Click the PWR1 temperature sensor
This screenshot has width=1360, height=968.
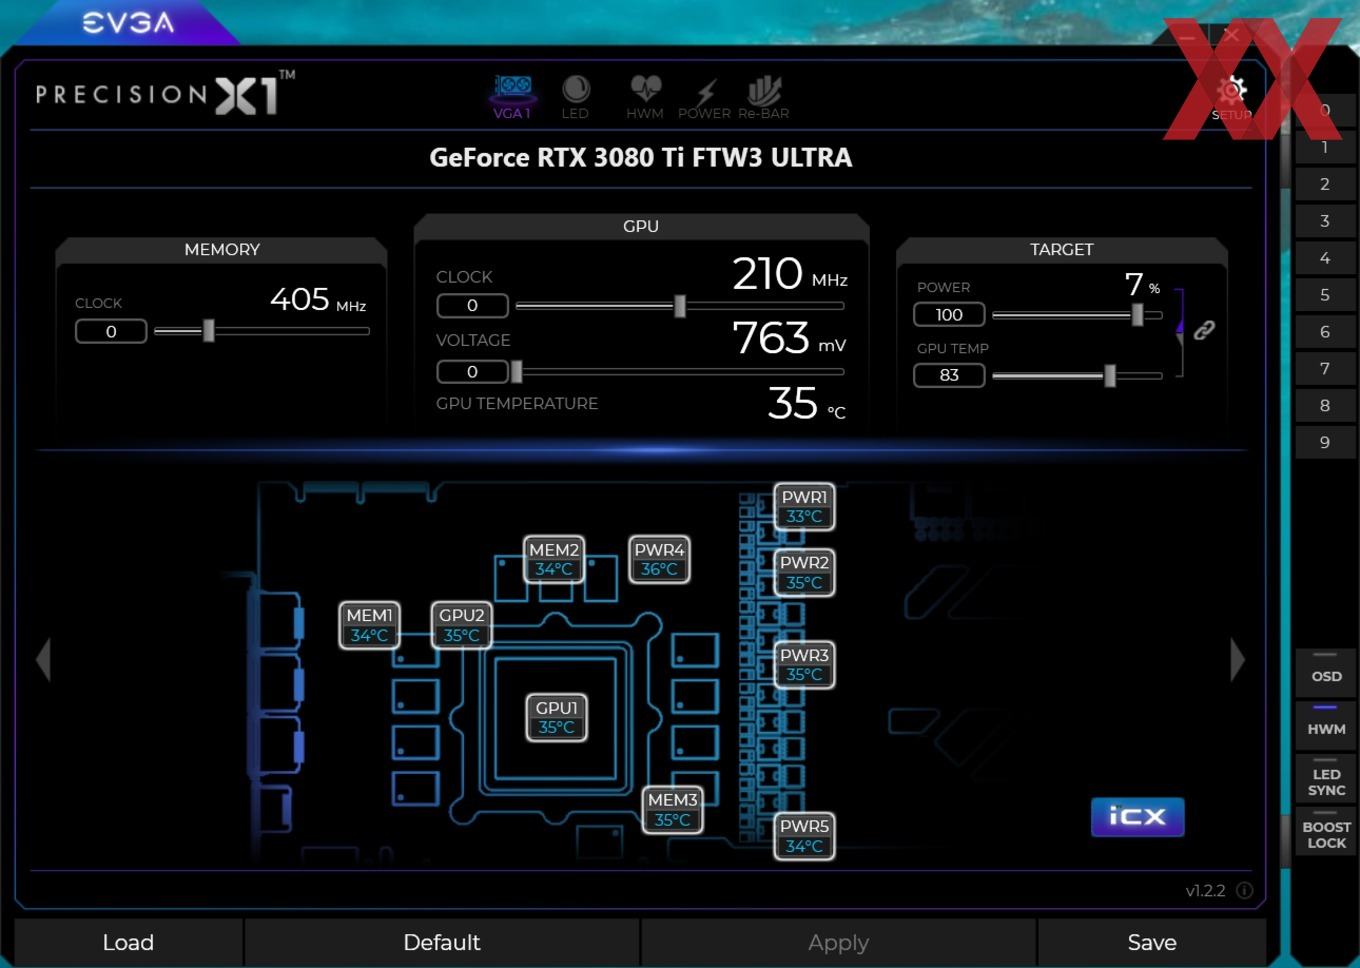pos(804,507)
